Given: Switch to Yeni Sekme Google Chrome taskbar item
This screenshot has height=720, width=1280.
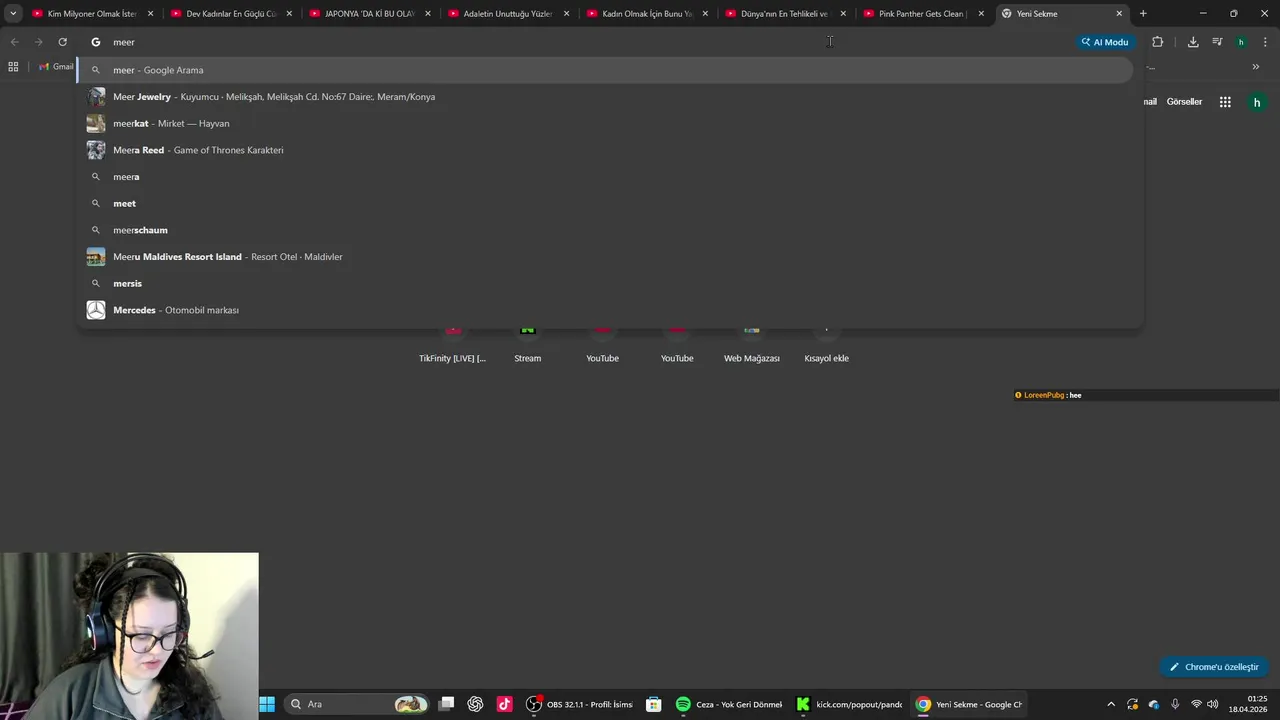Looking at the screenshot, I should (969, 704).
